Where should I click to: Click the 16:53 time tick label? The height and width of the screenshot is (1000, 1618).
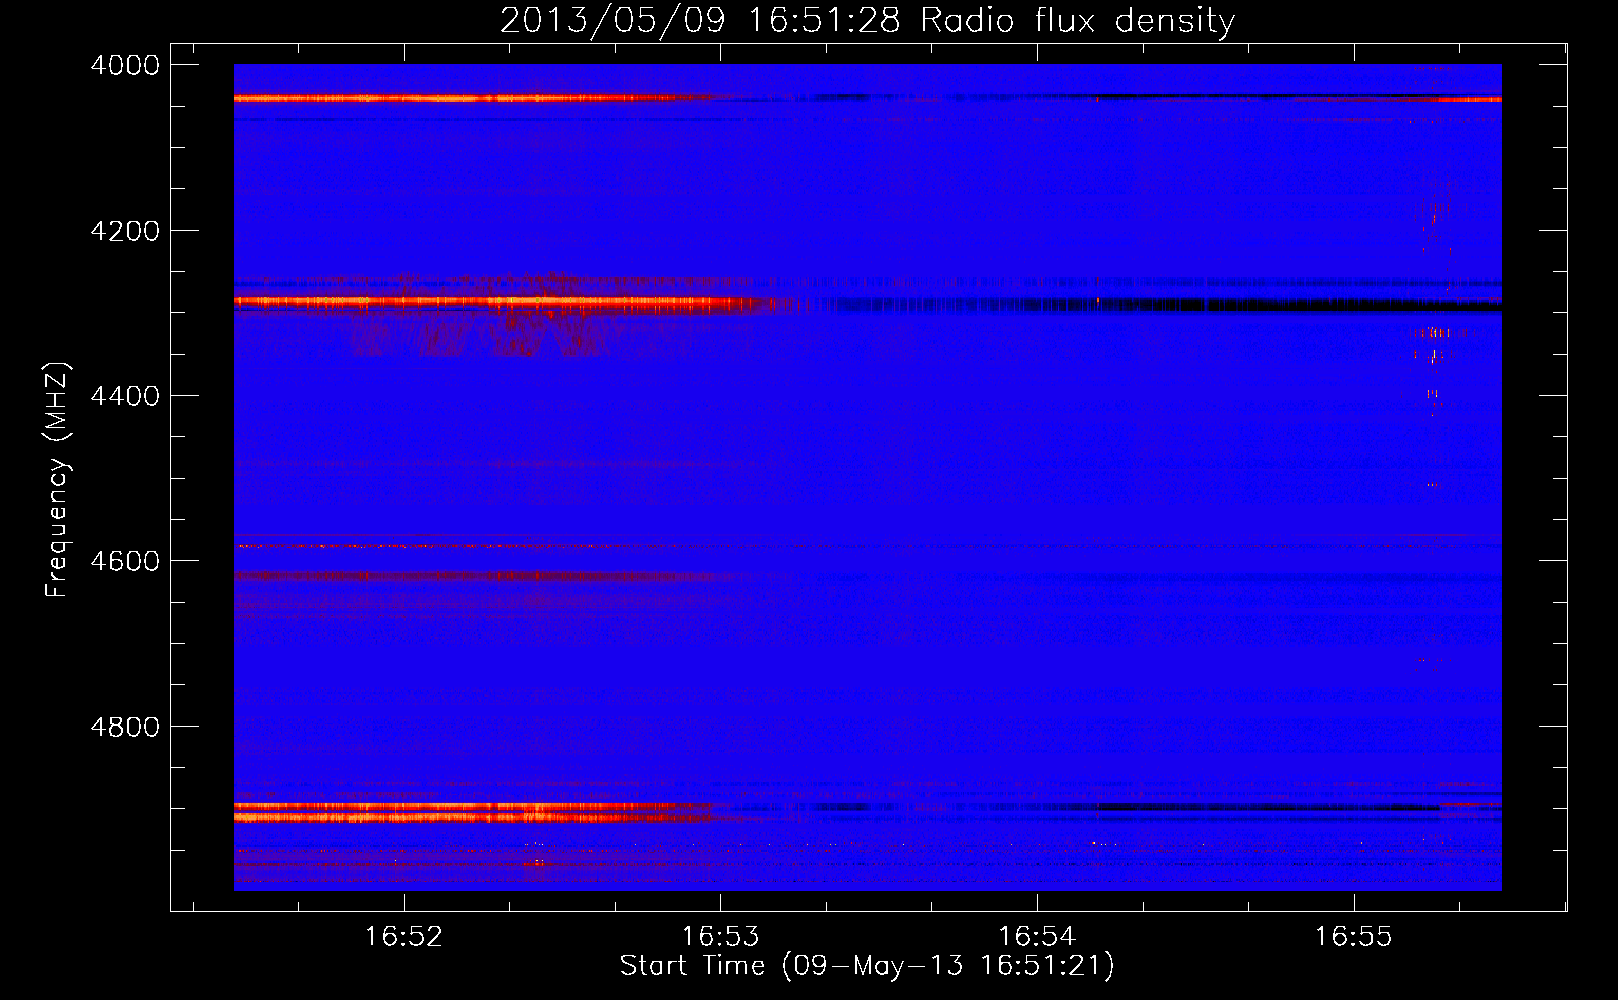coord(720,936)
